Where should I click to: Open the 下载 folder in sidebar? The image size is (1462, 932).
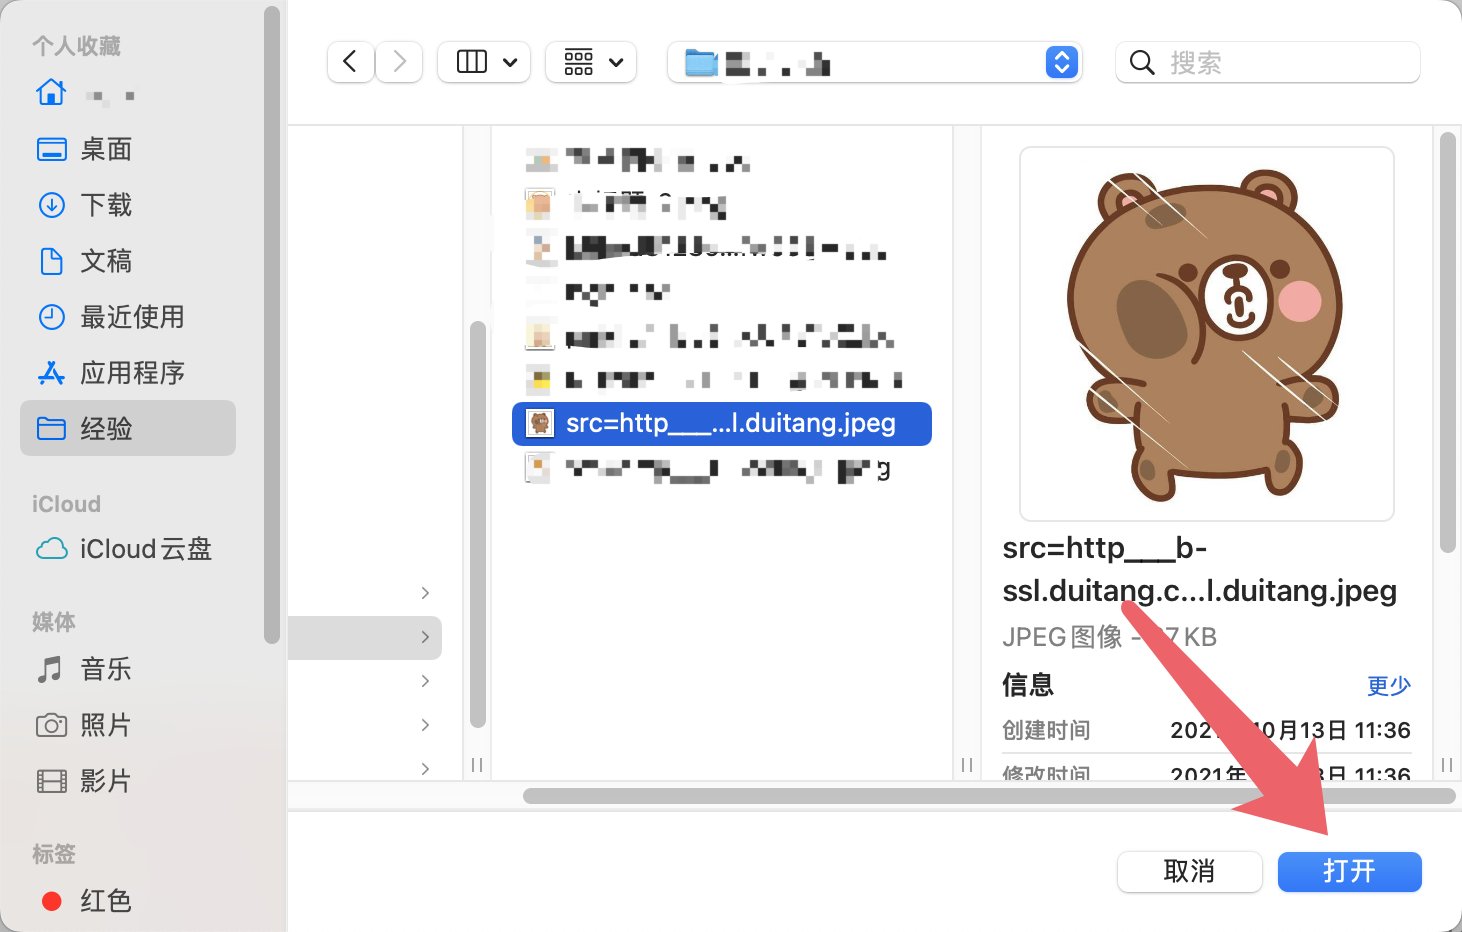(x=107, y=205)
